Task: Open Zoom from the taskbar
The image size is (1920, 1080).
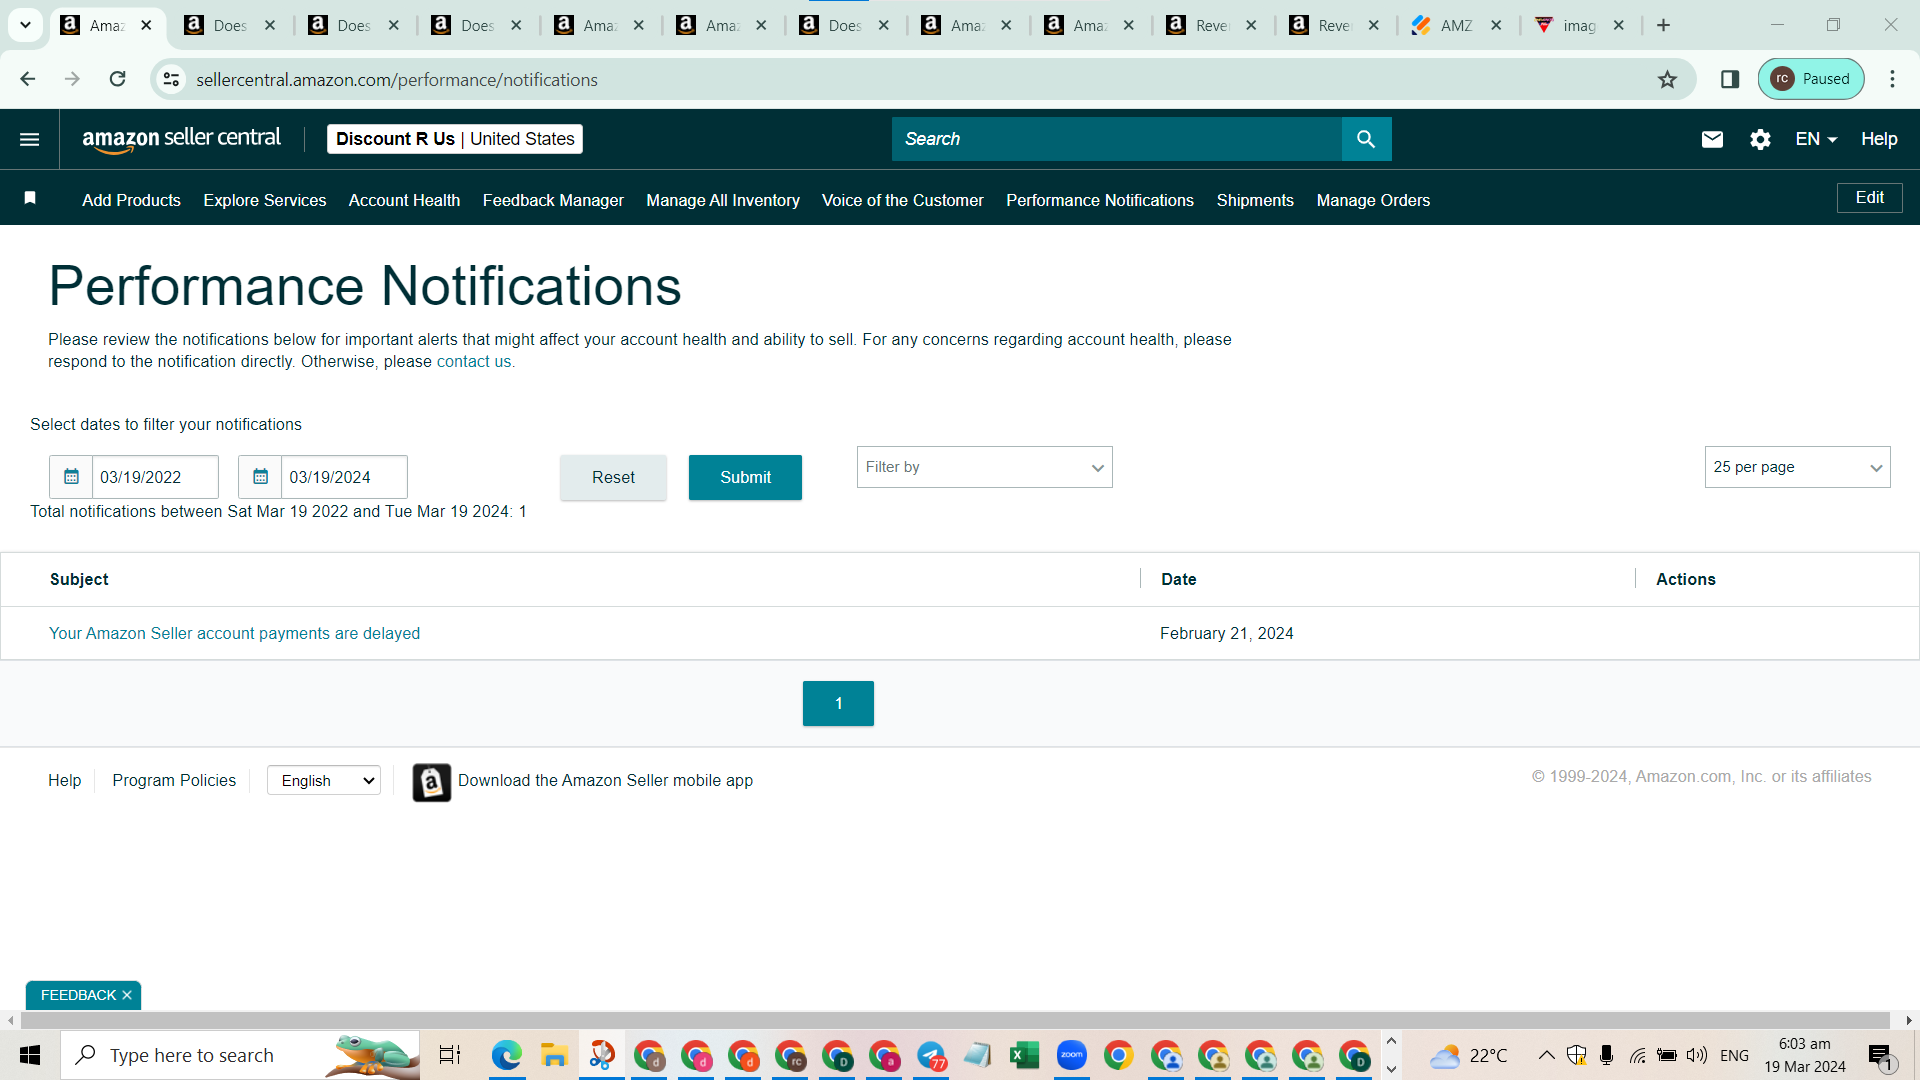Action: 1071,1055
